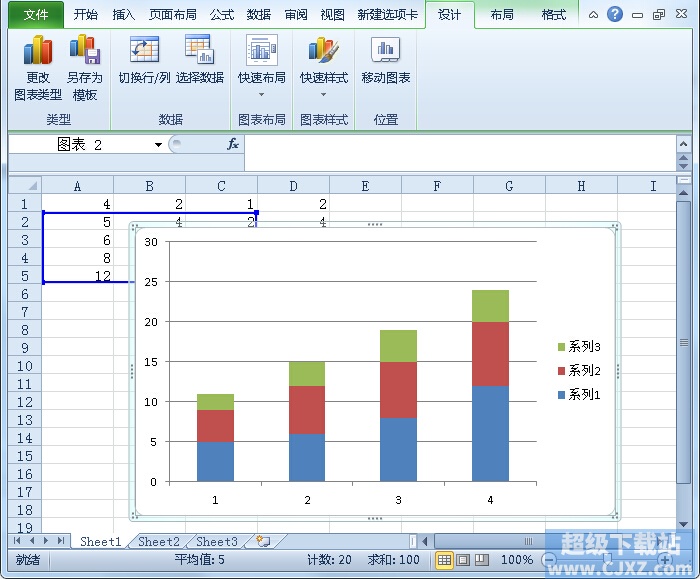
Task: Open the File (文件) menu button
Action: 36,15
